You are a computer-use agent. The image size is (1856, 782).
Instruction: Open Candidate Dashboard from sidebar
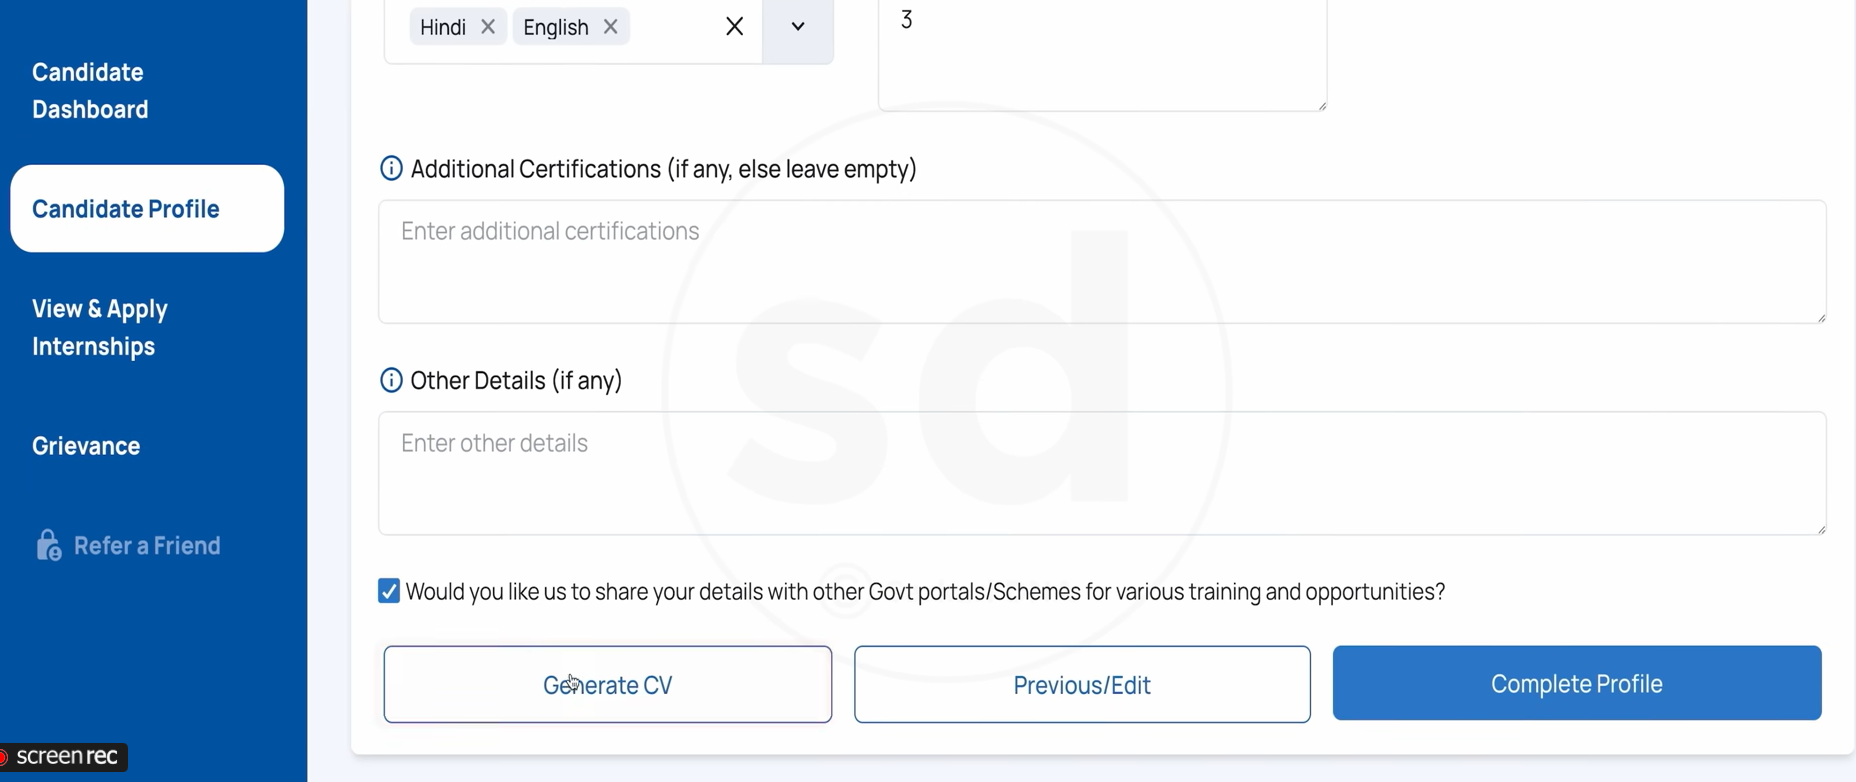tap(90, 91)
